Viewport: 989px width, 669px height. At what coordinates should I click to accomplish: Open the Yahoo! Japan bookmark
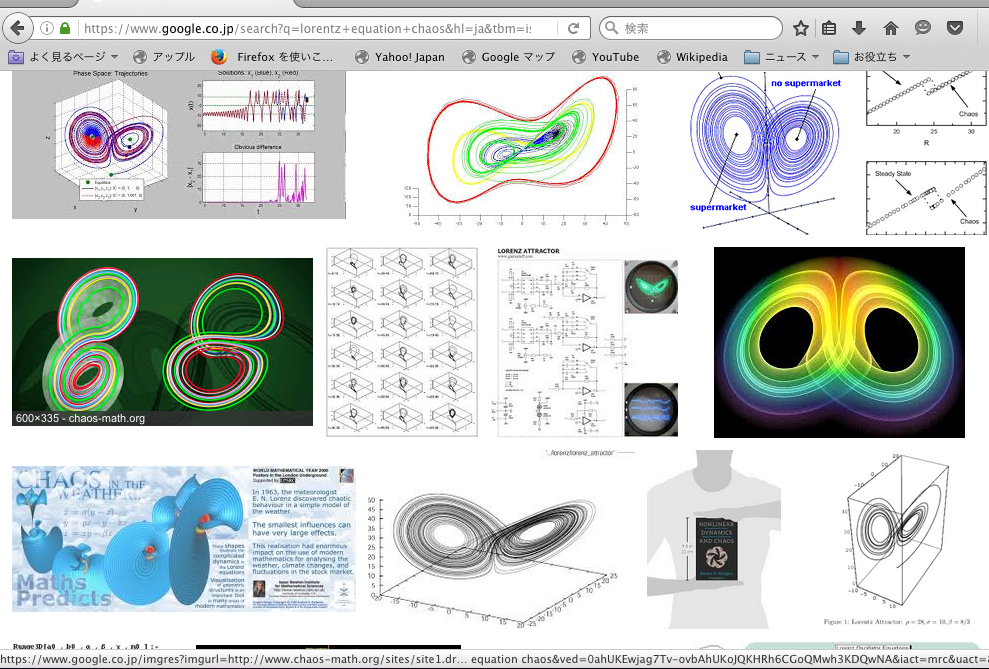pos(400,57)
